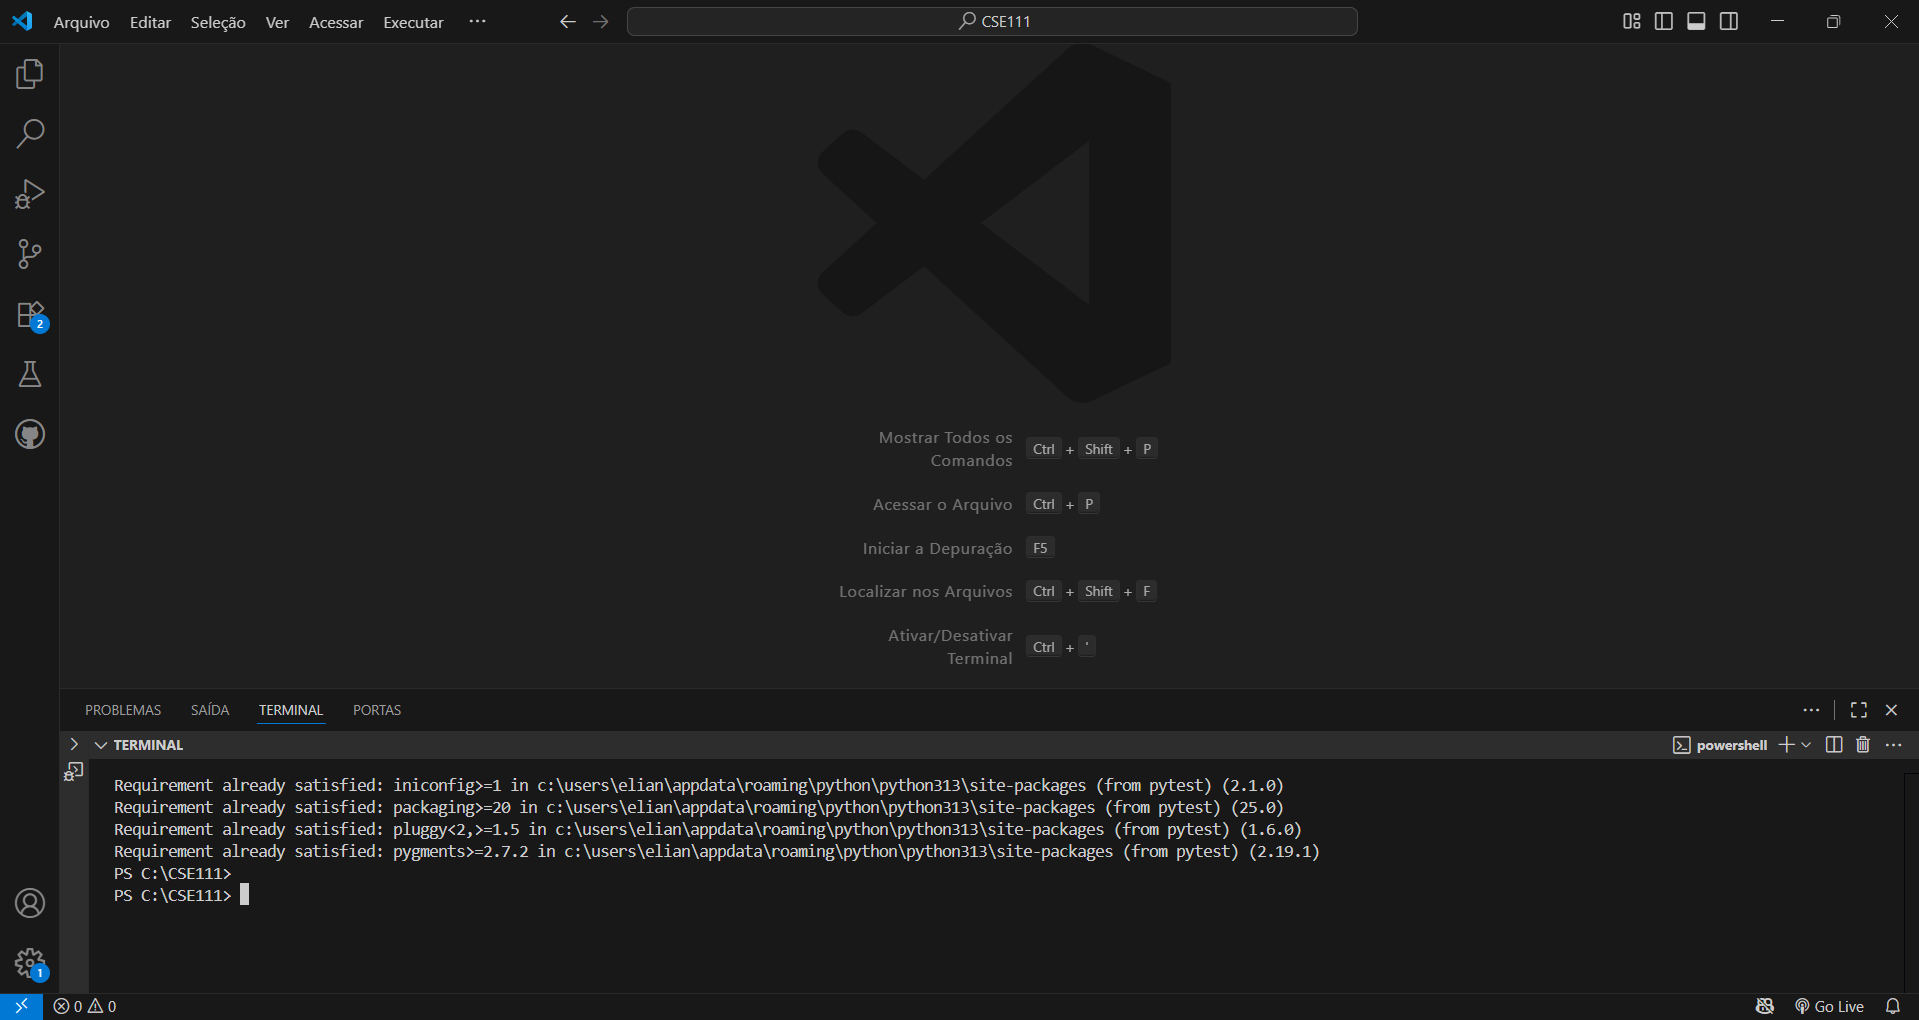Open the Customize Layout control
This screenshot has height=1020, width=1919.
1631,21
